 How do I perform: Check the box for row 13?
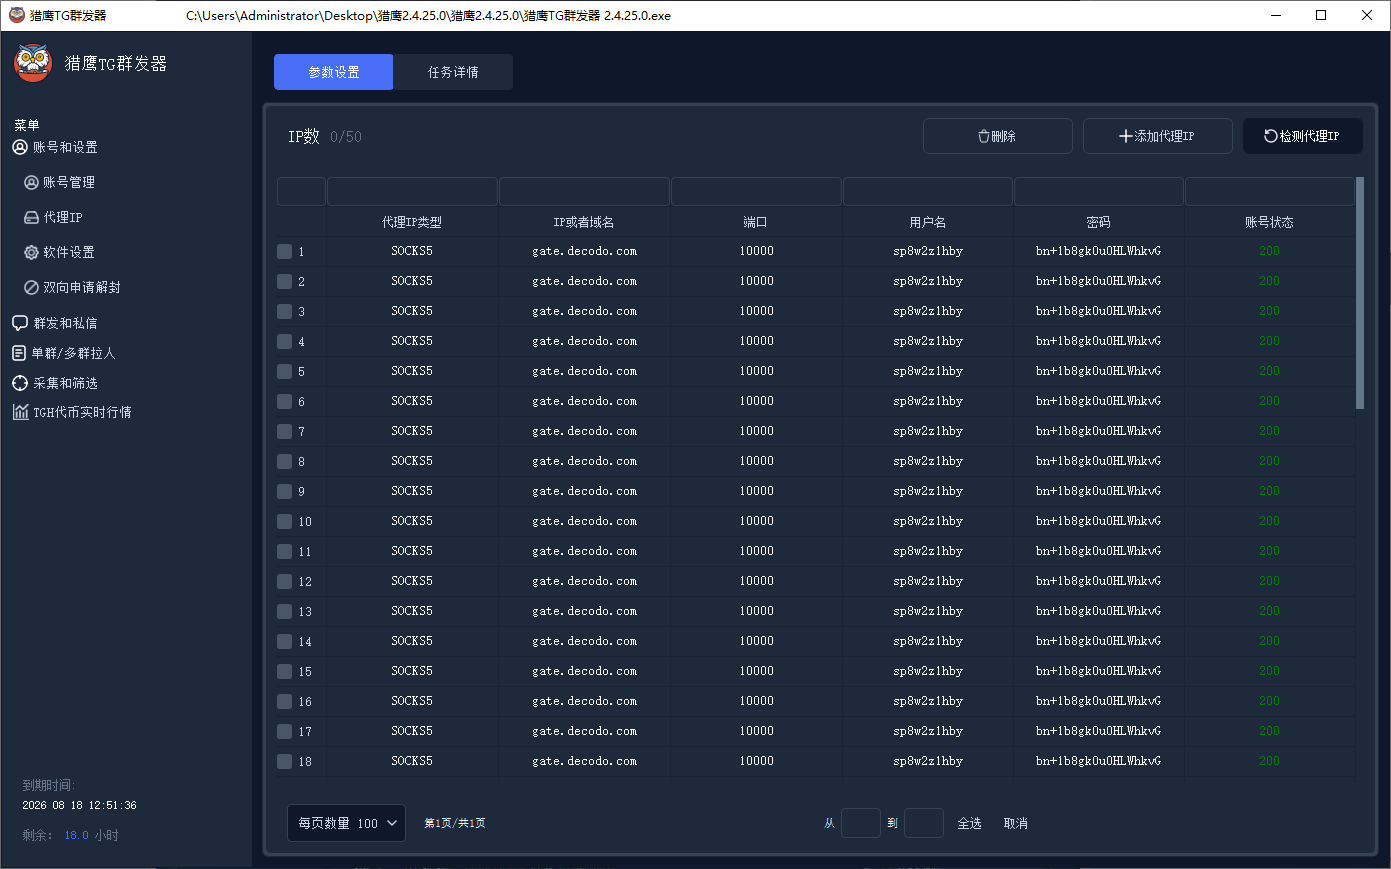click(x=285, y=611)
